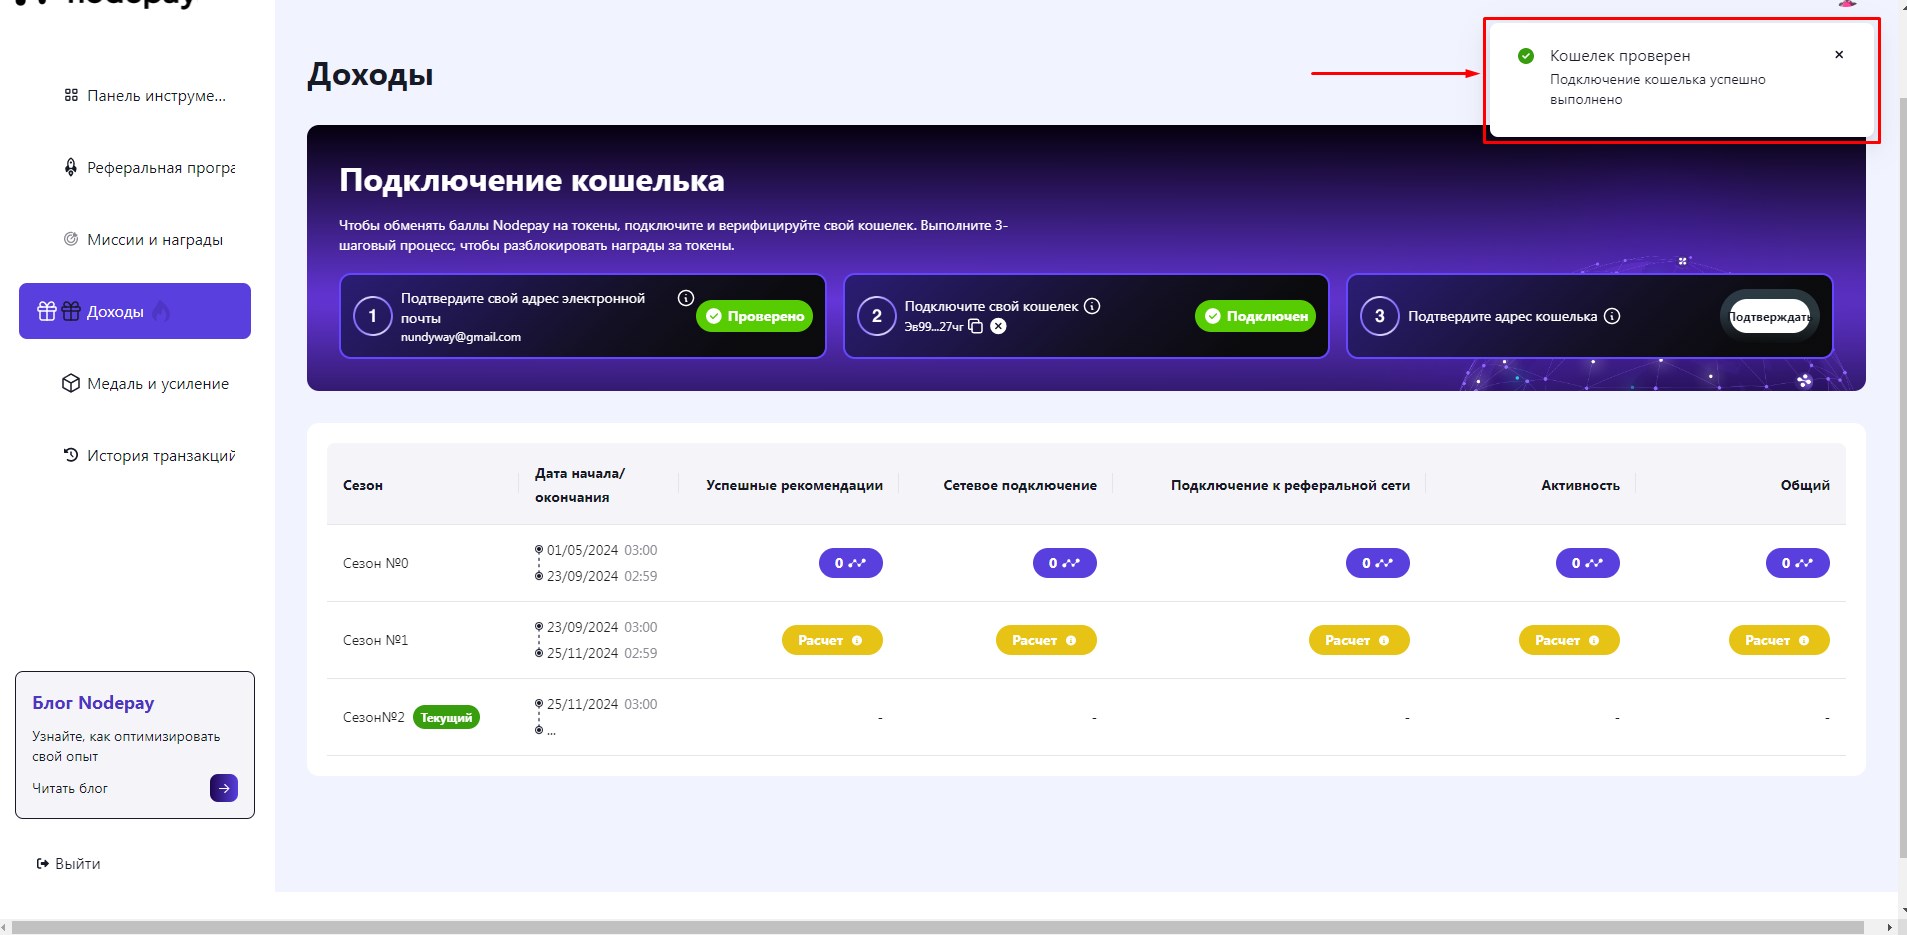Open Реферальная программа in the sidebar
Screen dimensions: 1907x935
[x=135, y=168]
